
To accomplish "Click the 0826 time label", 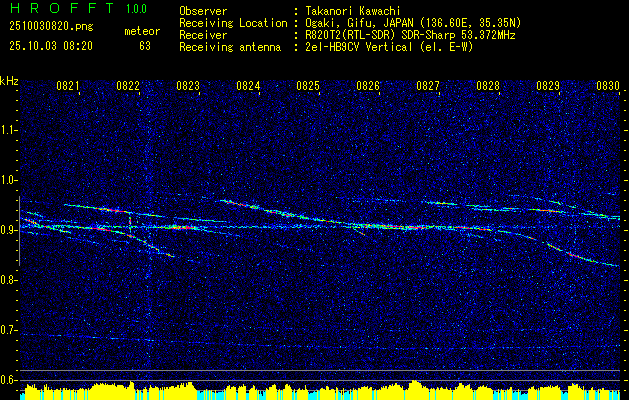I will point(368,85).
